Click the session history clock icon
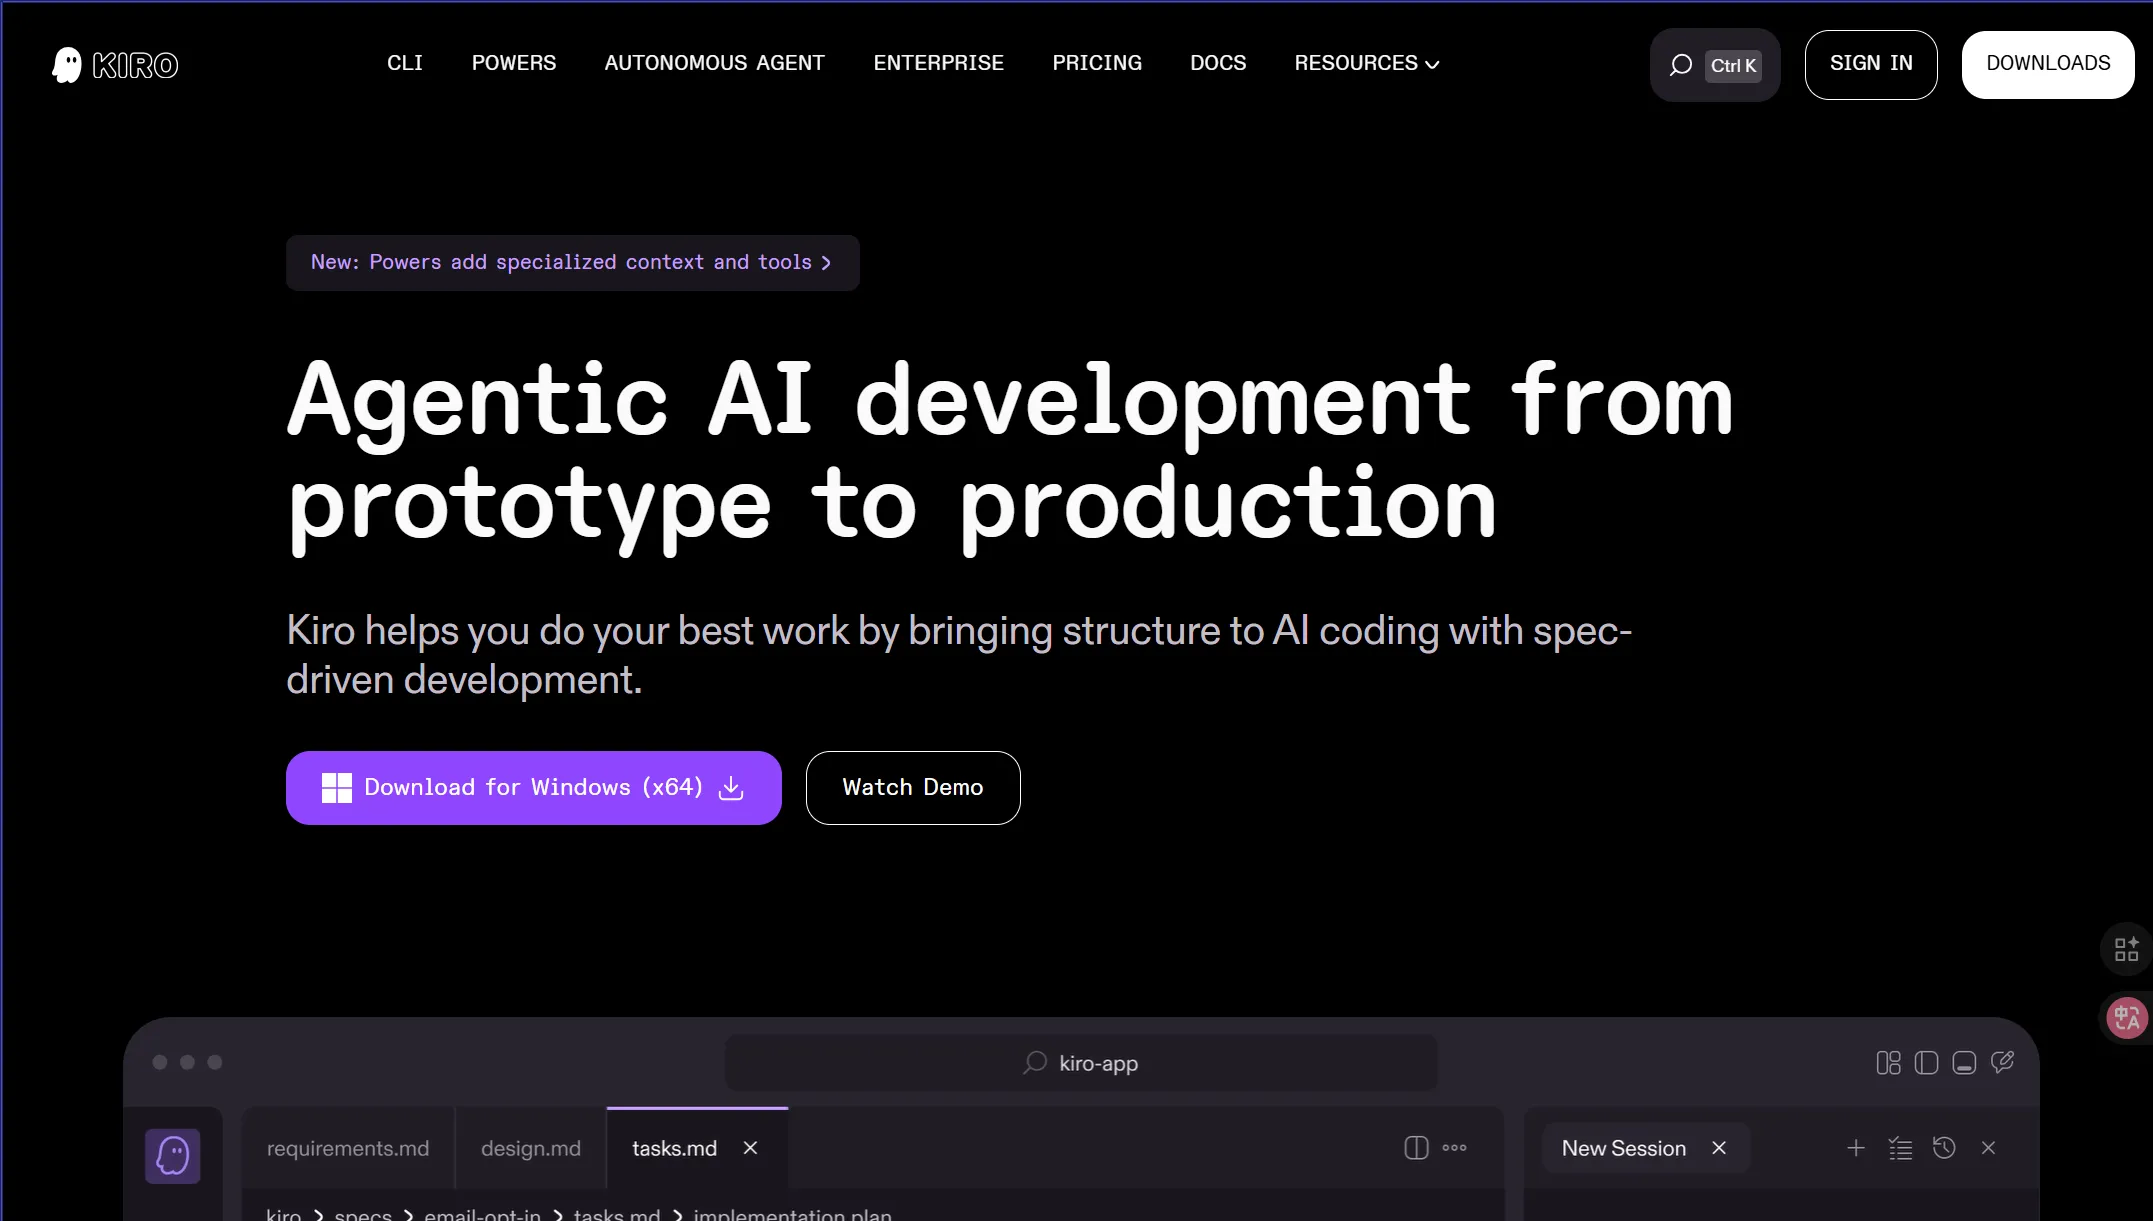The width and height of the screenshot is (2153, 1221). (1944, 1148)
